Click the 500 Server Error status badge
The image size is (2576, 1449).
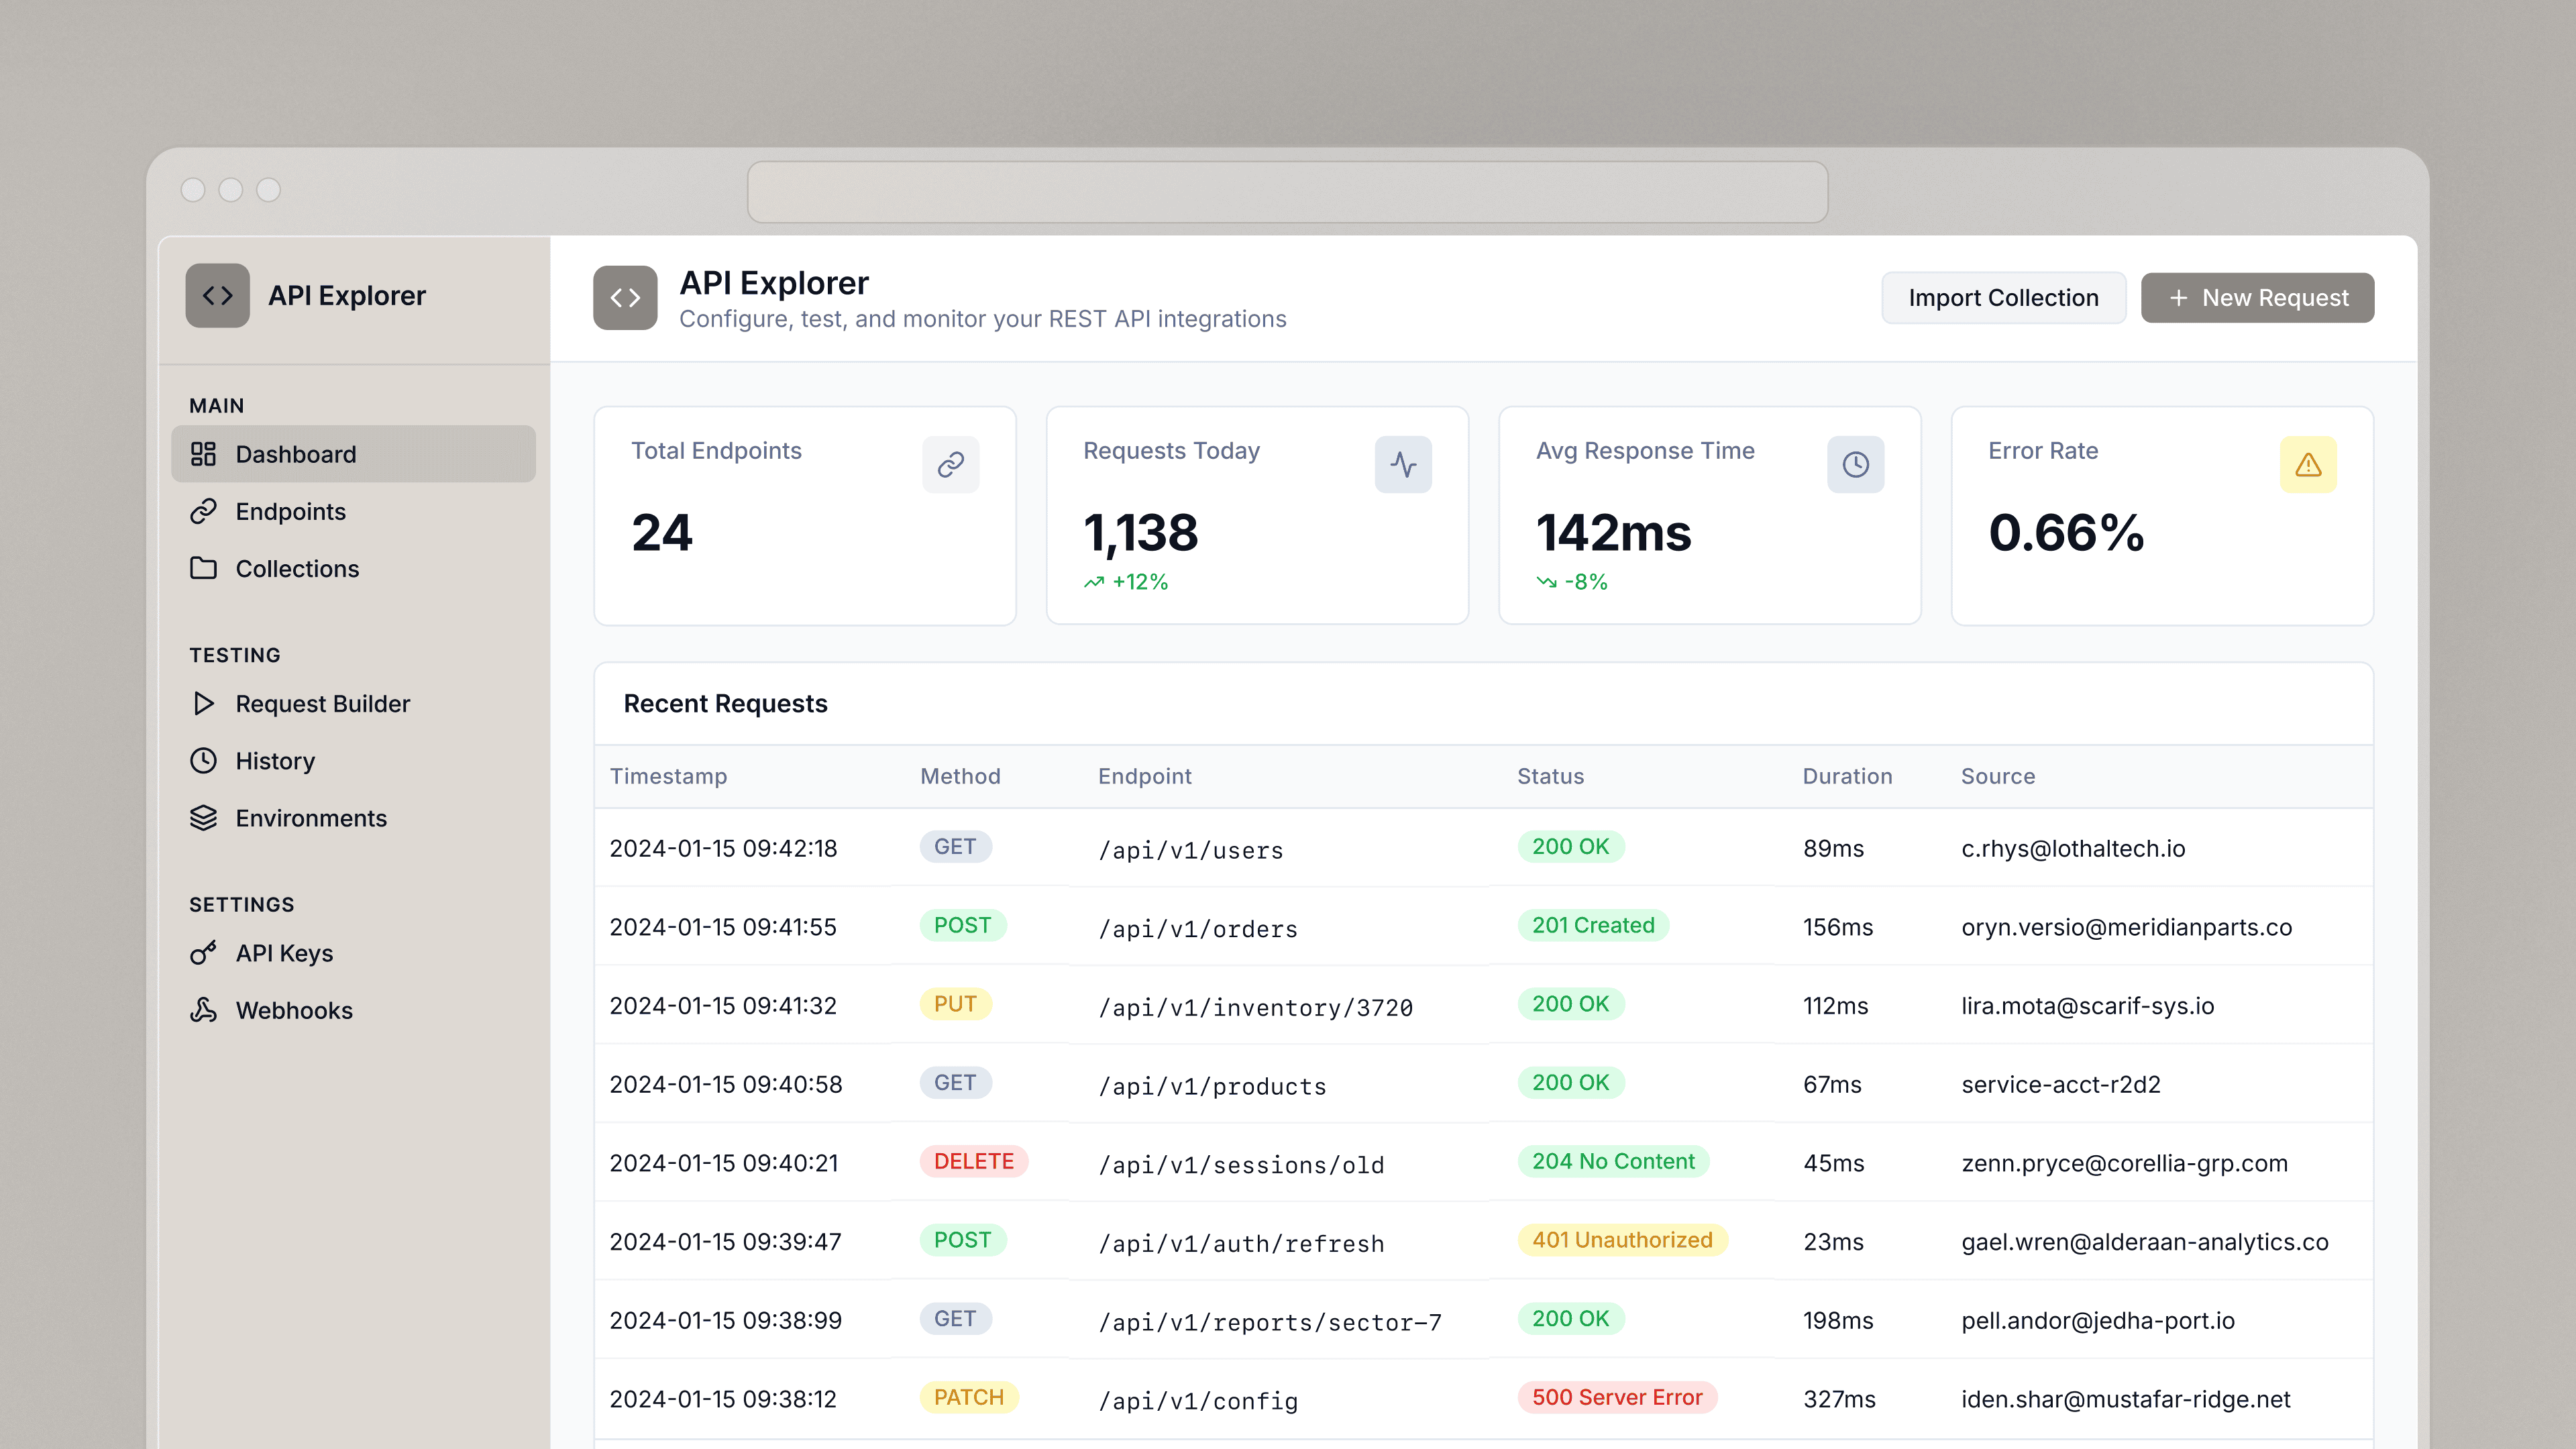tap(1617, 1397)
